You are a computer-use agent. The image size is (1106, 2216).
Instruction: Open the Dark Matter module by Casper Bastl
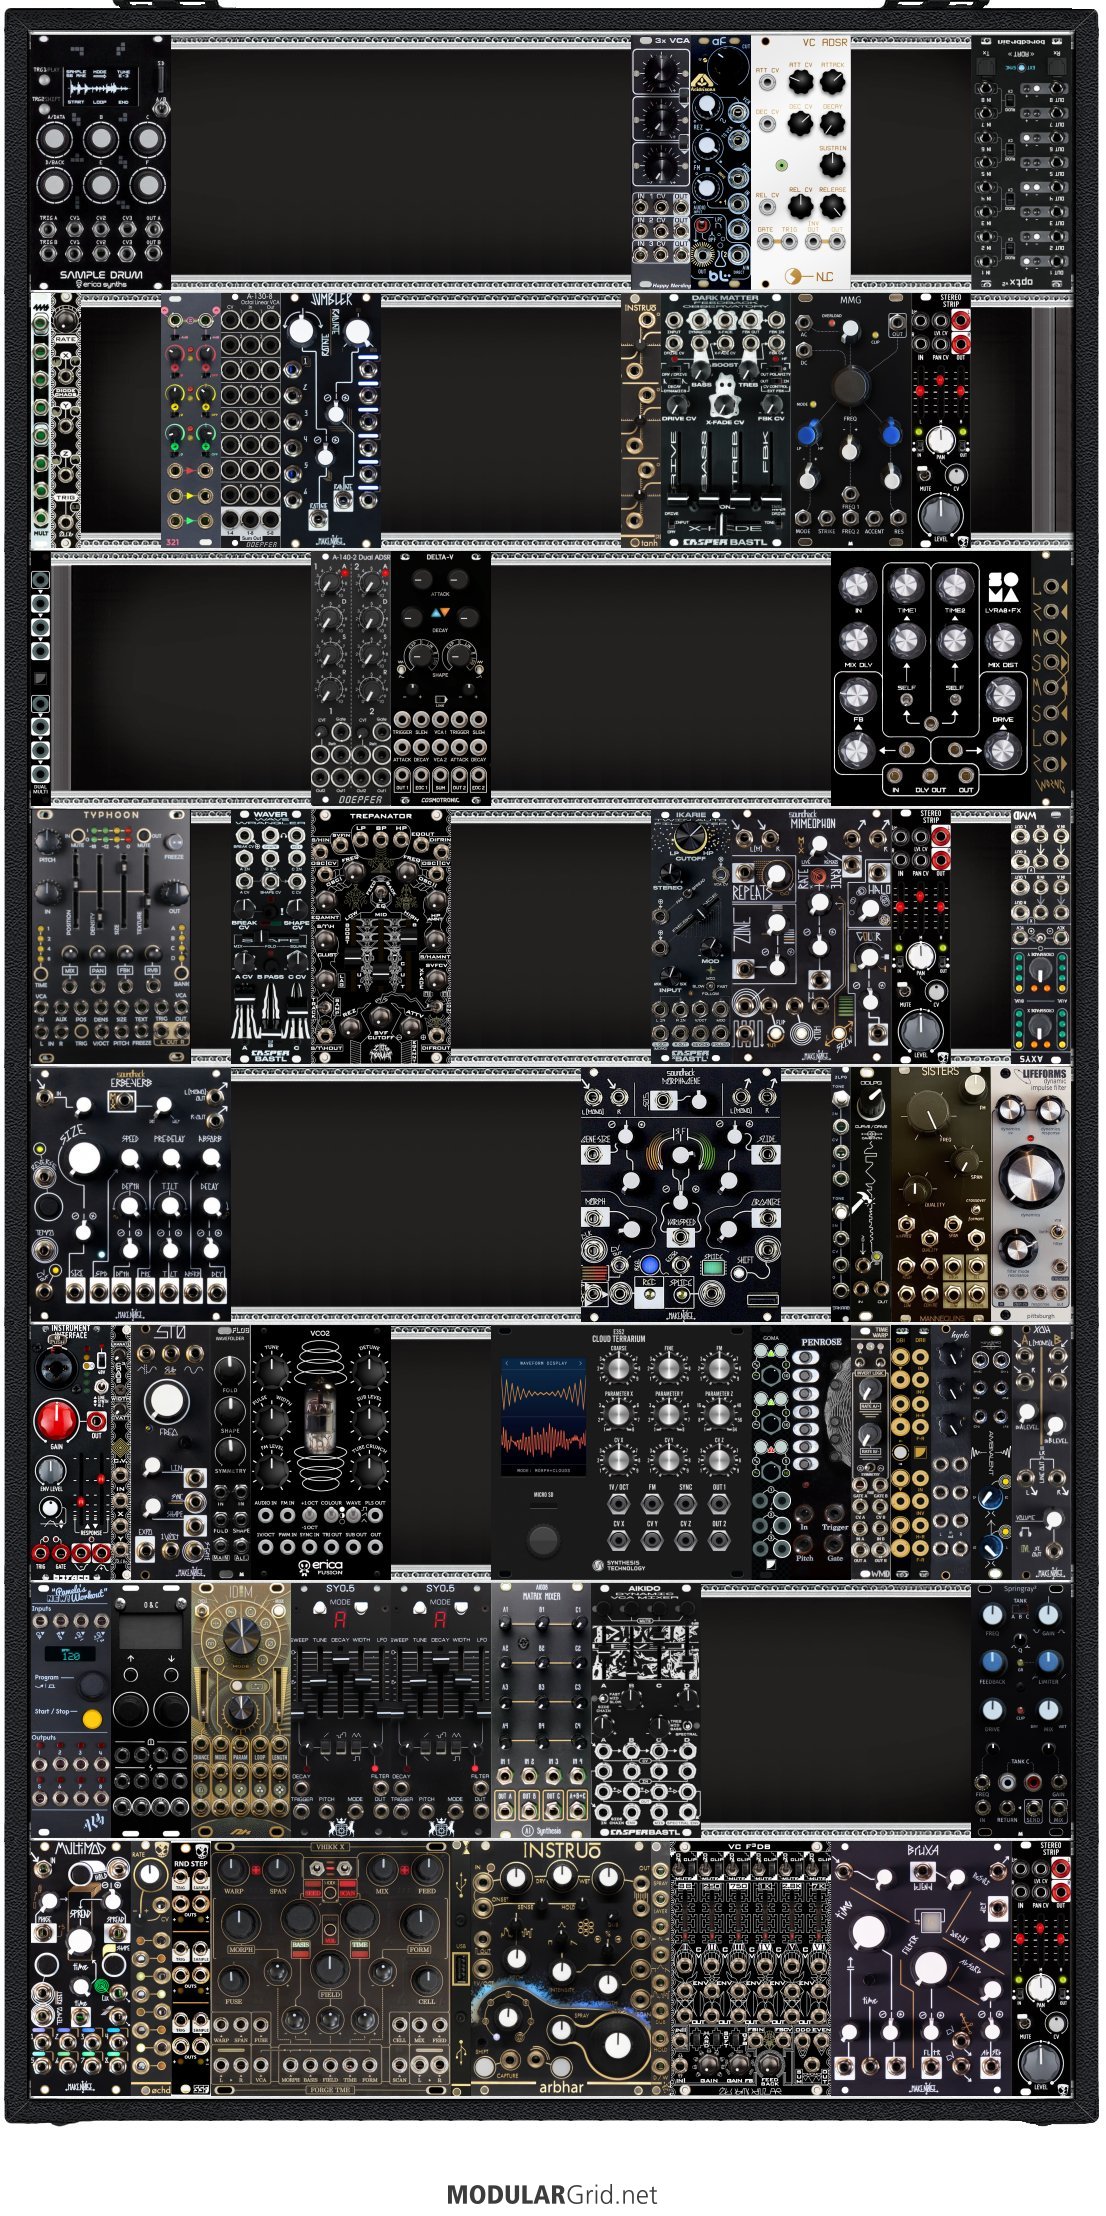[x=726, y=420]
